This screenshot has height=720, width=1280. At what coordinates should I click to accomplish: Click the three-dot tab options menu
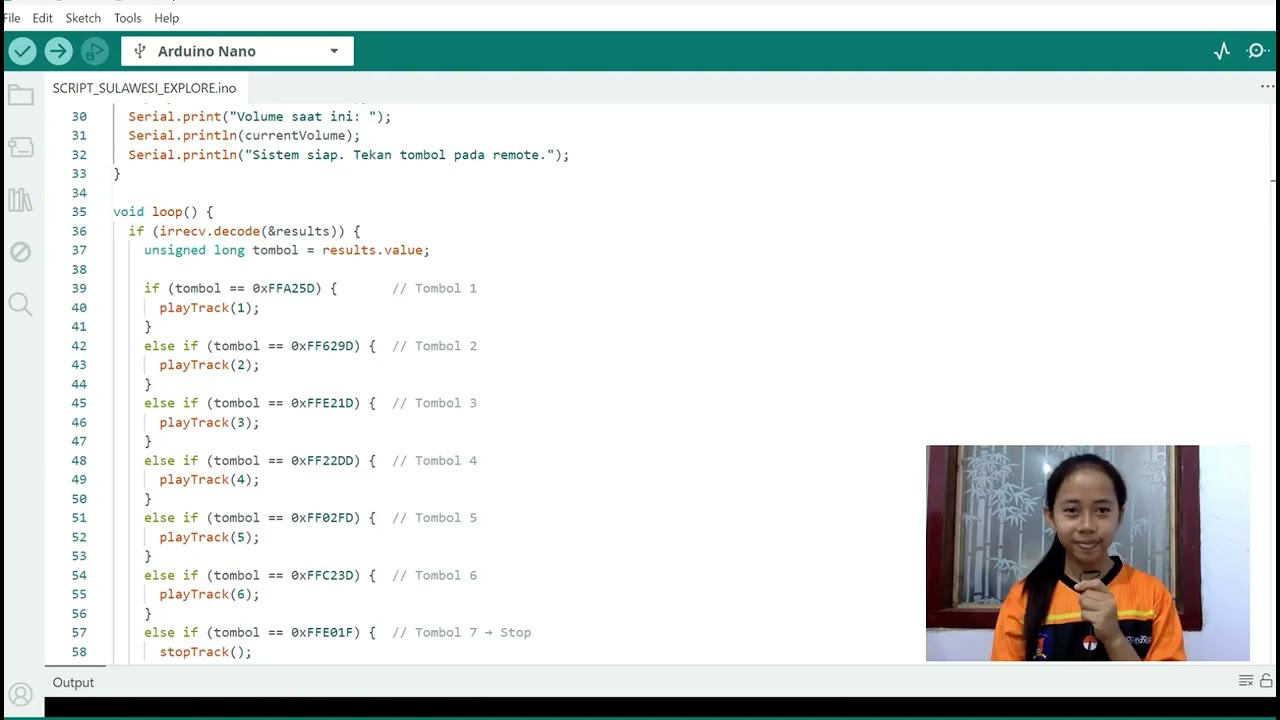point(1267,87)
